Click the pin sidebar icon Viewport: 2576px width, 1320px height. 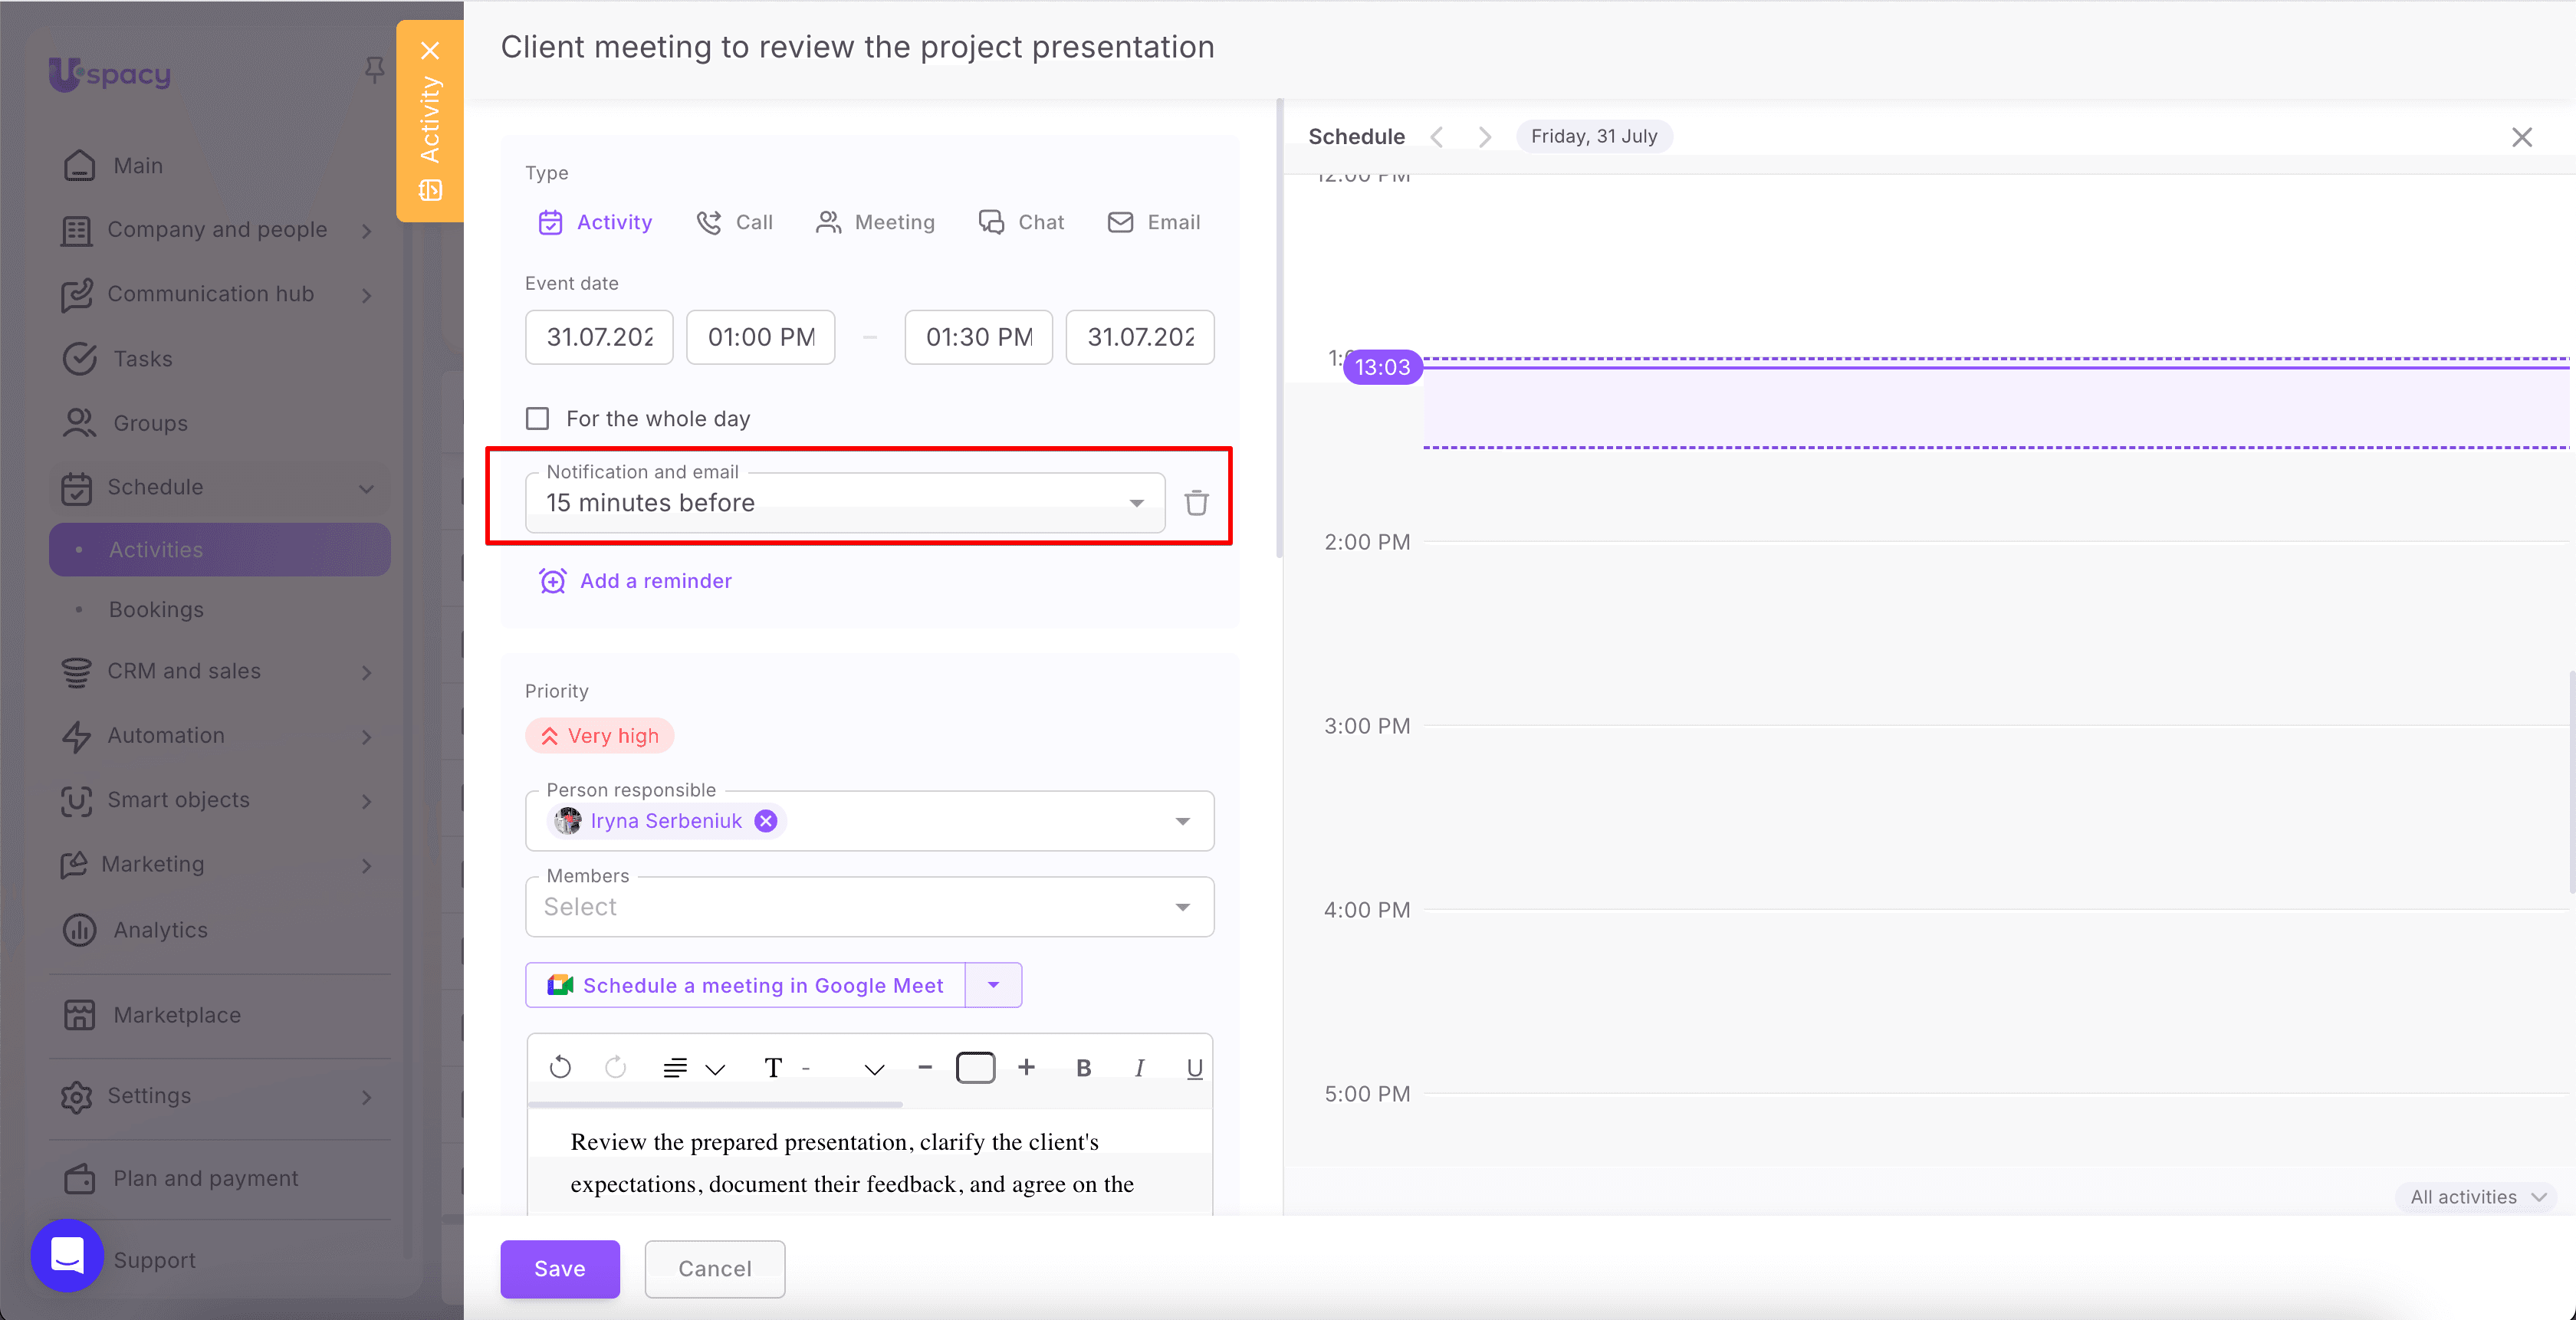(x=374, y=70)
